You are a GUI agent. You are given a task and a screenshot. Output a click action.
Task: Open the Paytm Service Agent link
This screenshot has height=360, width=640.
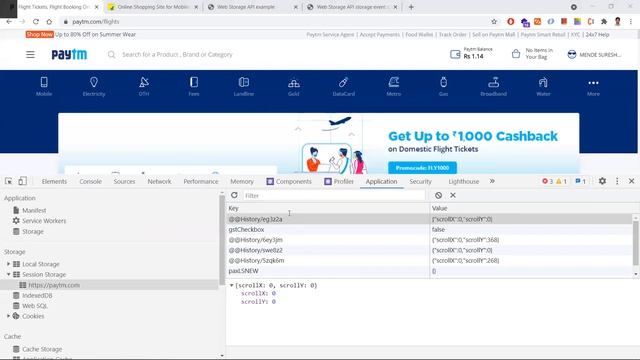pyautogui.click(x=330, y=35)
